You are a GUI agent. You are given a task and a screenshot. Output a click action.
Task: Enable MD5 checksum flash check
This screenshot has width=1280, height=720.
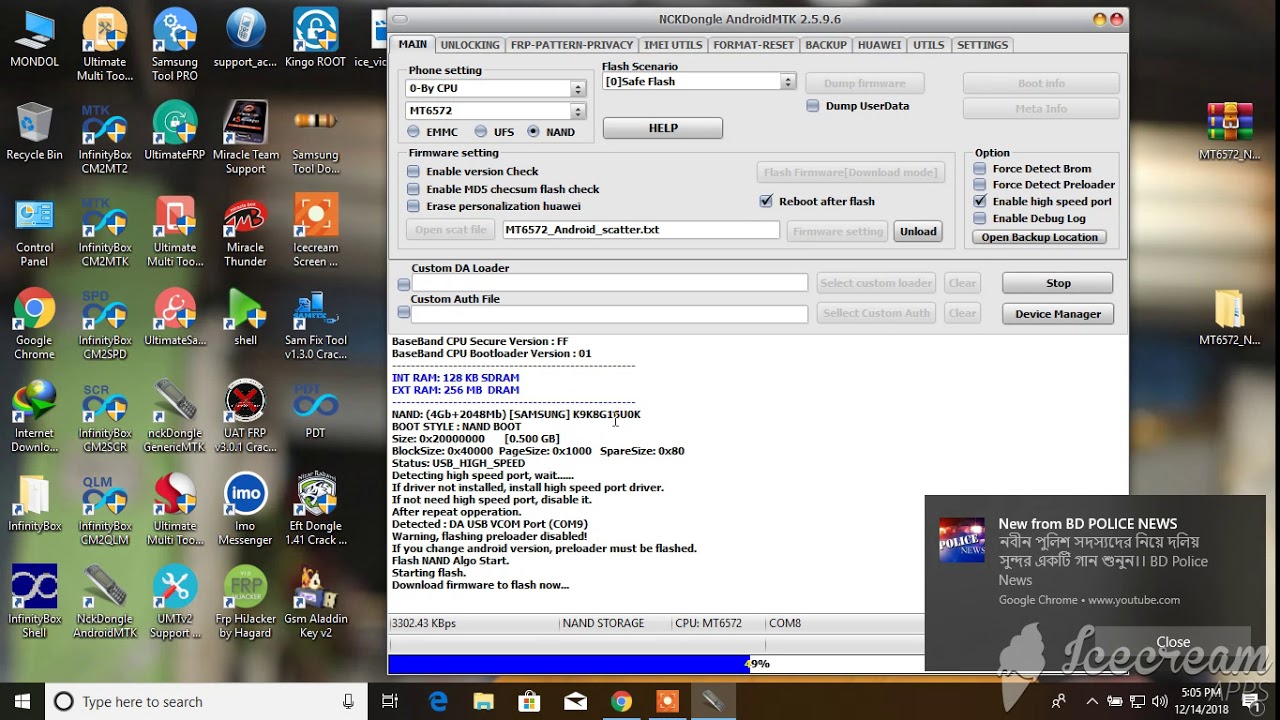click(414, 189)
